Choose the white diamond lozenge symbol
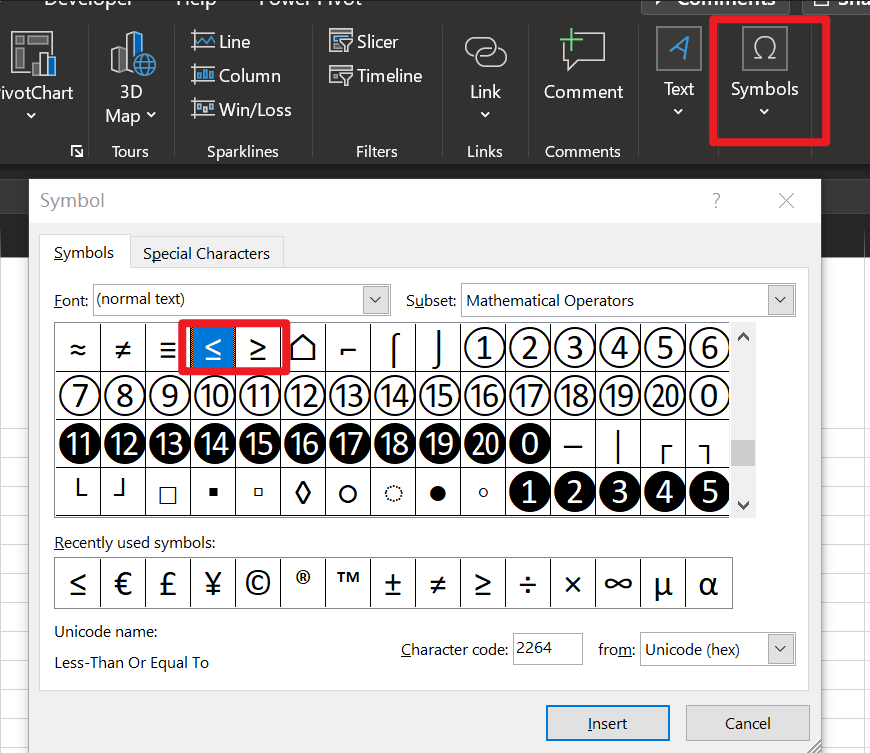 click(x=303, y=492)
